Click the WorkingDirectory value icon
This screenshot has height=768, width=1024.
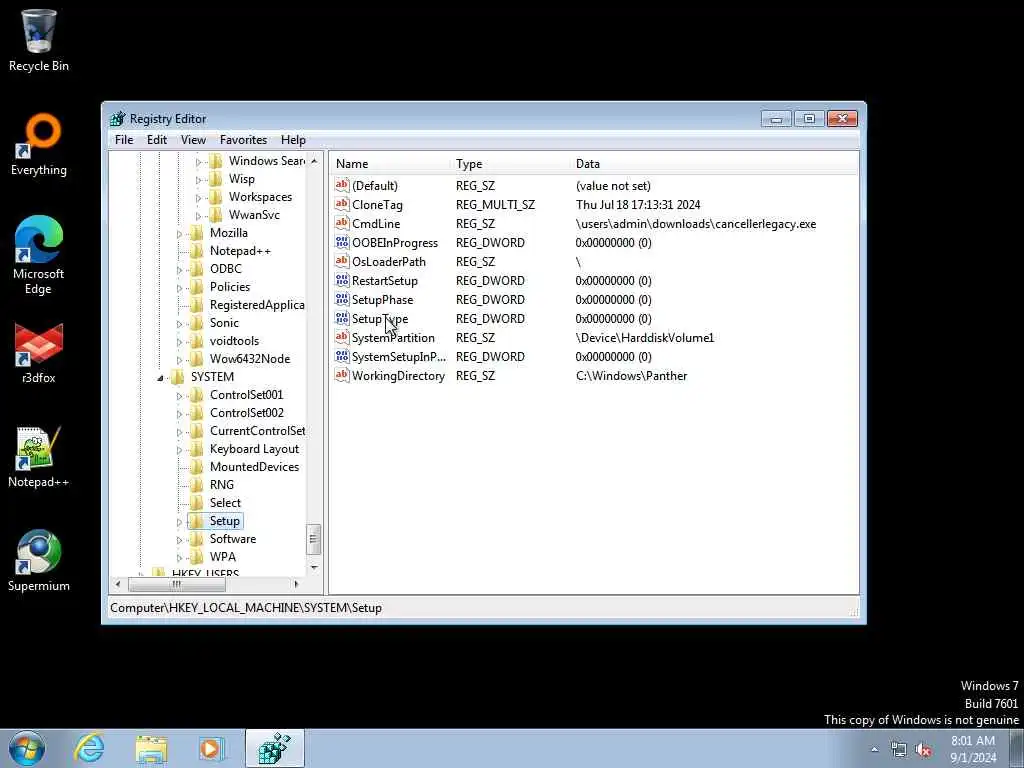pyautogui.click(x=342, y=375)
